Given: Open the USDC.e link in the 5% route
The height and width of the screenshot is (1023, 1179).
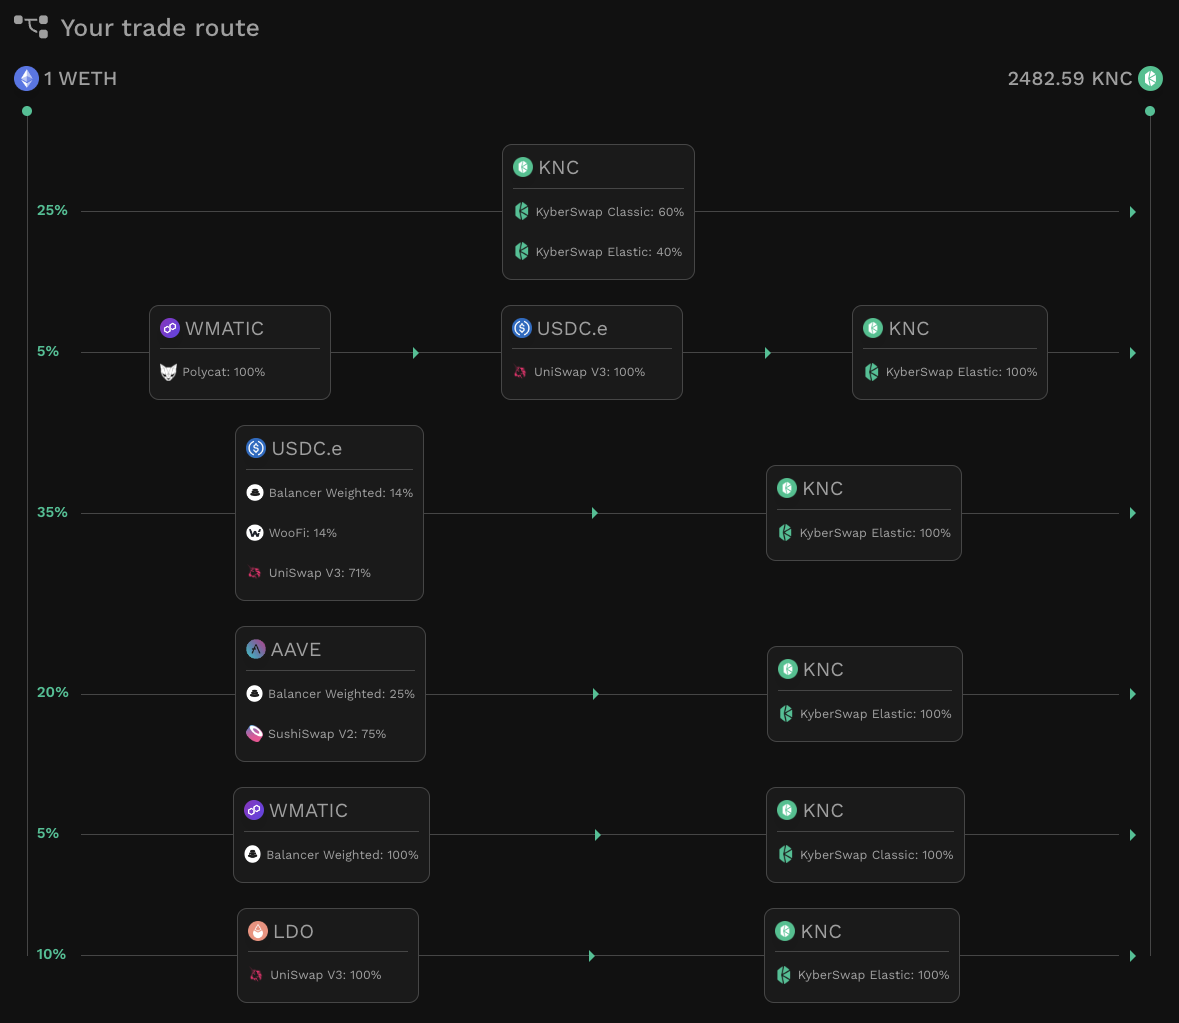Looking at the screenshot, I should tap(572, 328).
